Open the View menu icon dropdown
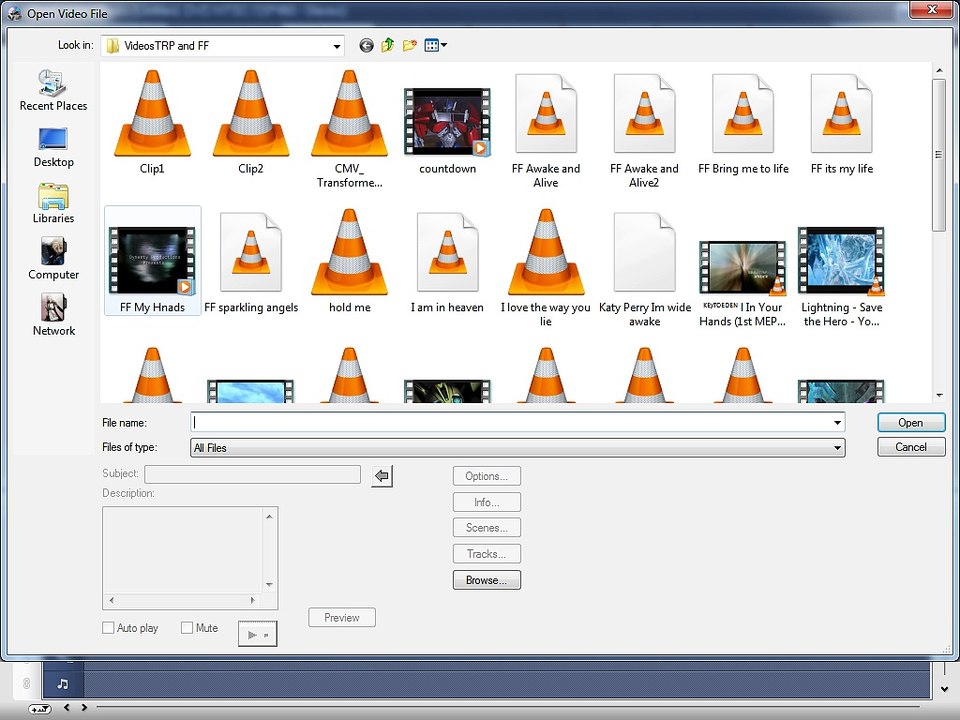Viewport: 960px width, 720px height. 435,45
